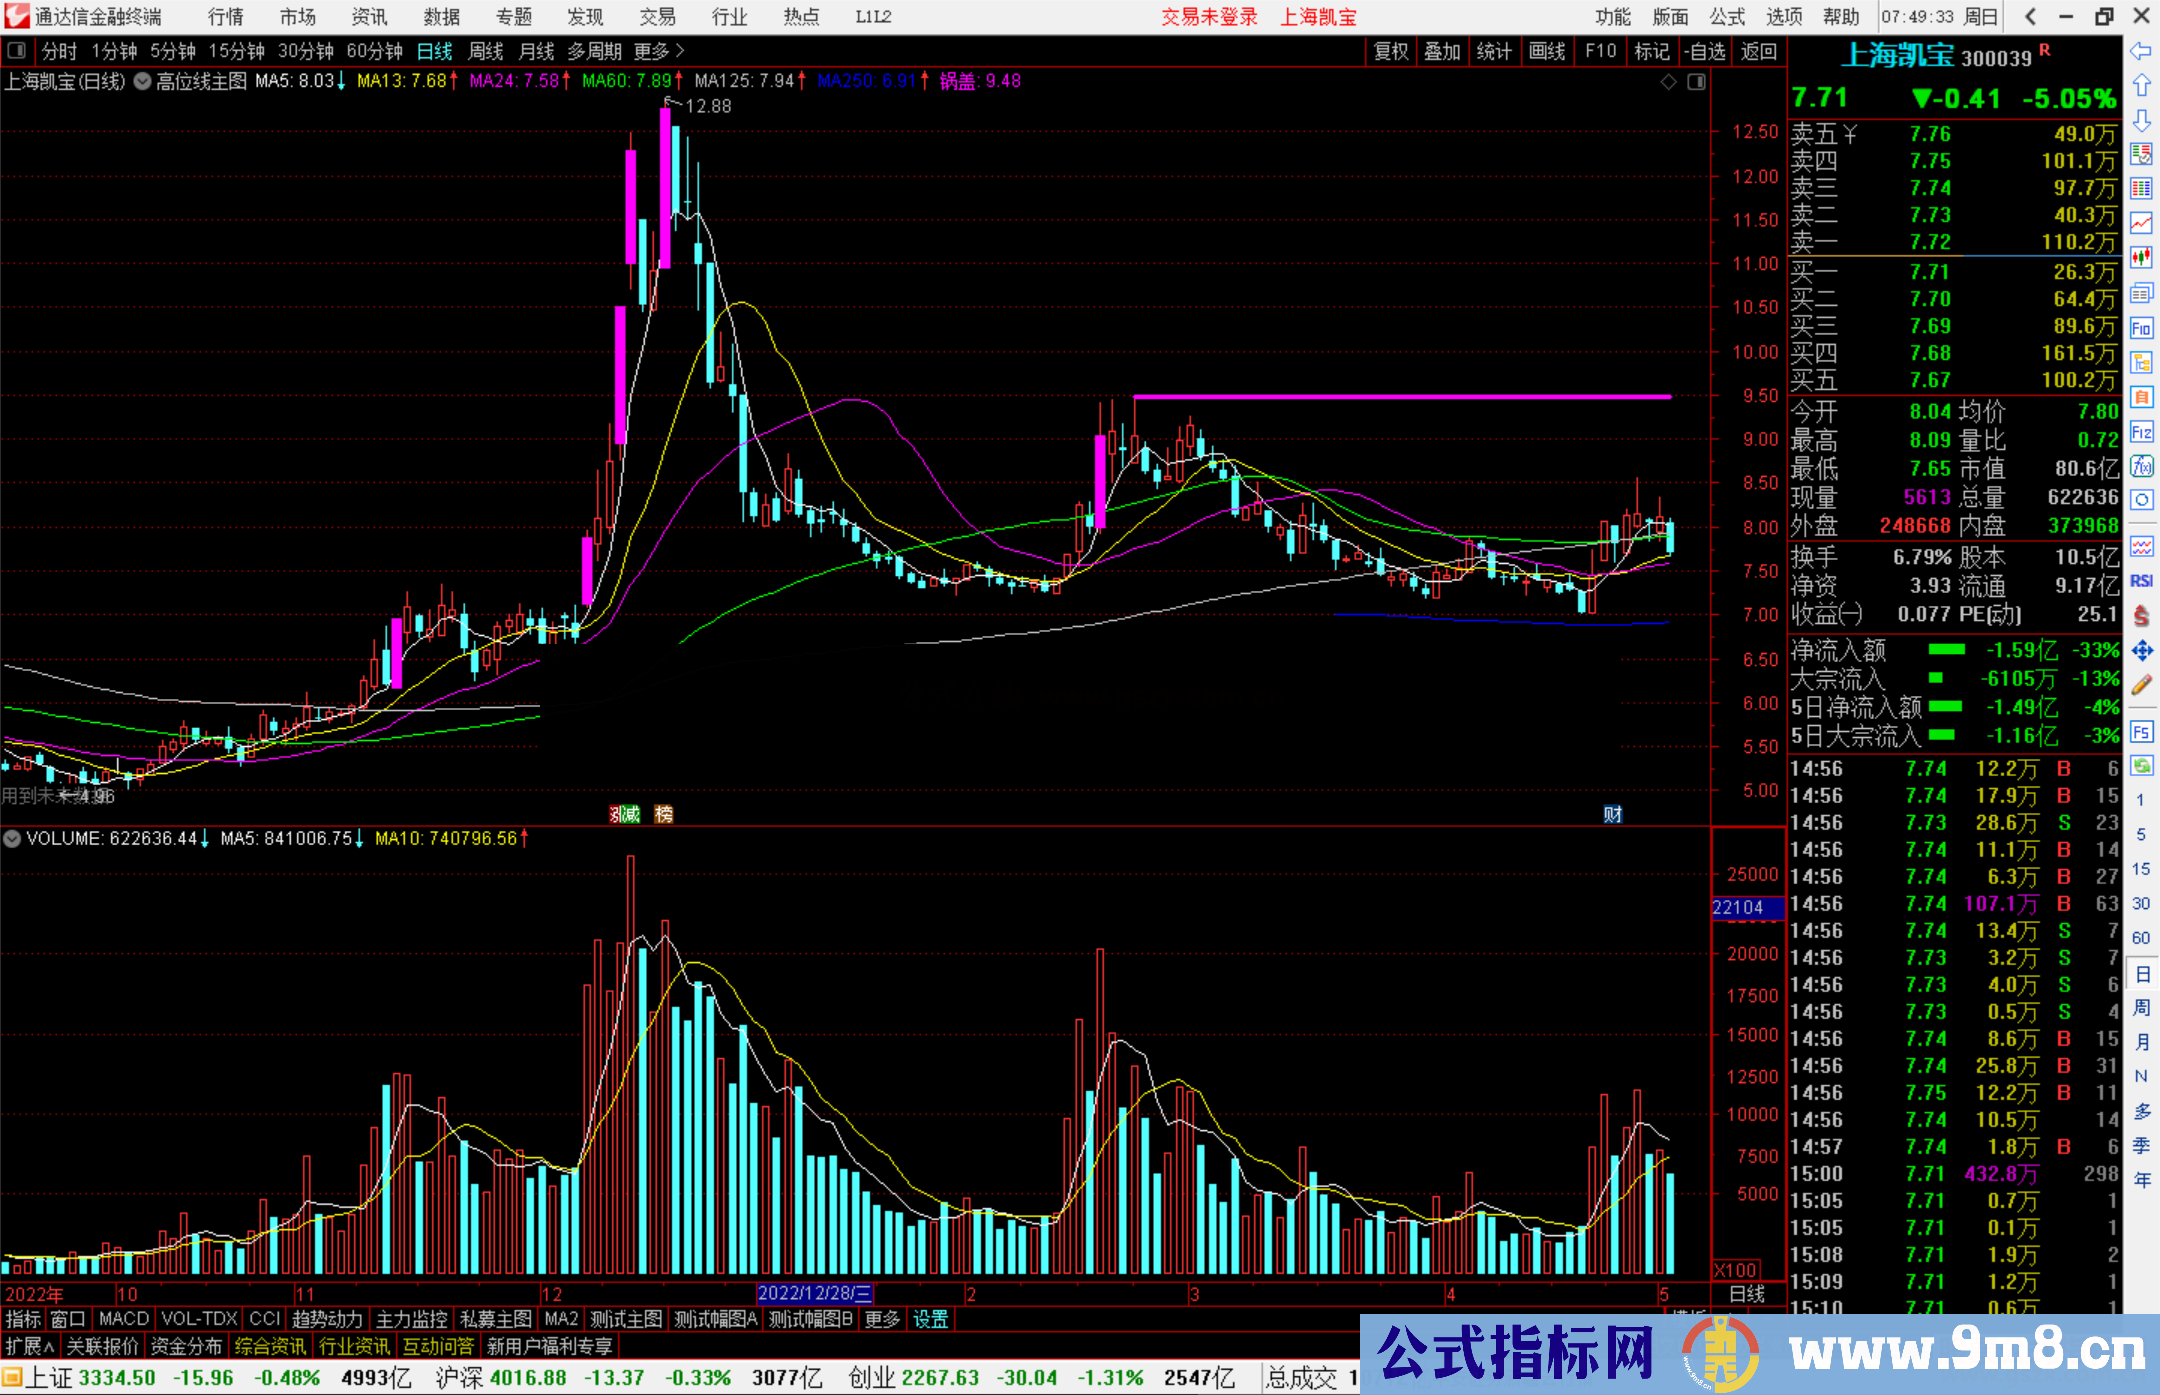2160x1395 pixels.
Task: Open the candlestick chart icon in sidebar
Action: (2141, 258)
